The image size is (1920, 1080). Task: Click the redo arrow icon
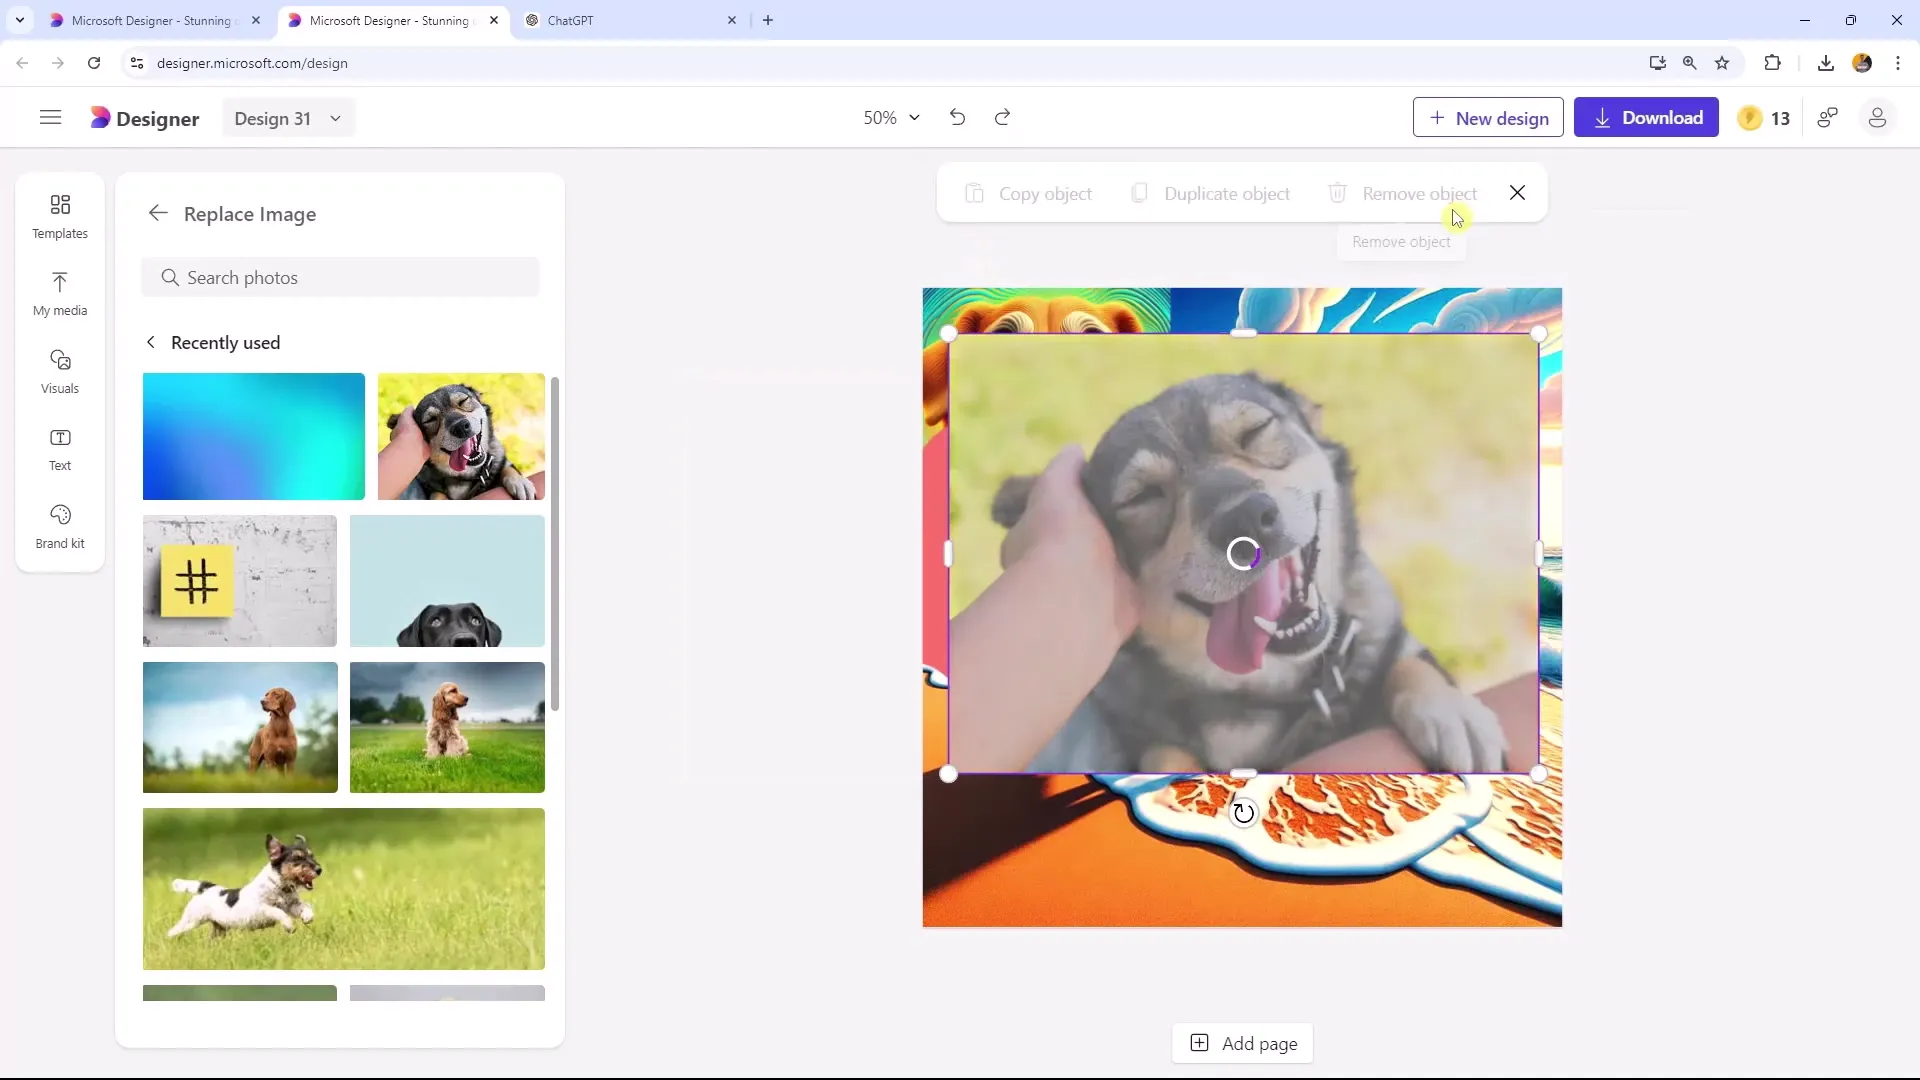coord(1002,117)
